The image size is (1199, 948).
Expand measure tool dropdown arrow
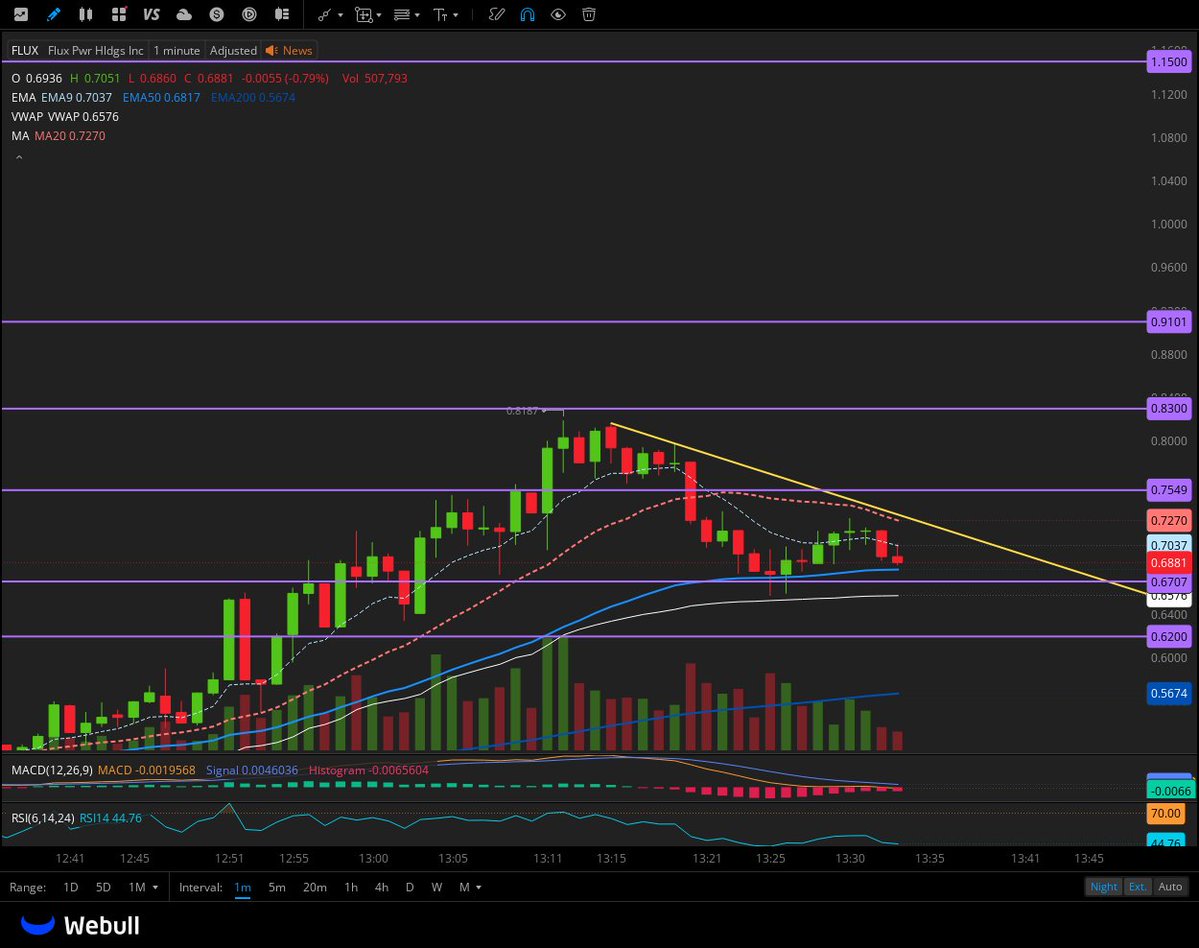point(379,15)
